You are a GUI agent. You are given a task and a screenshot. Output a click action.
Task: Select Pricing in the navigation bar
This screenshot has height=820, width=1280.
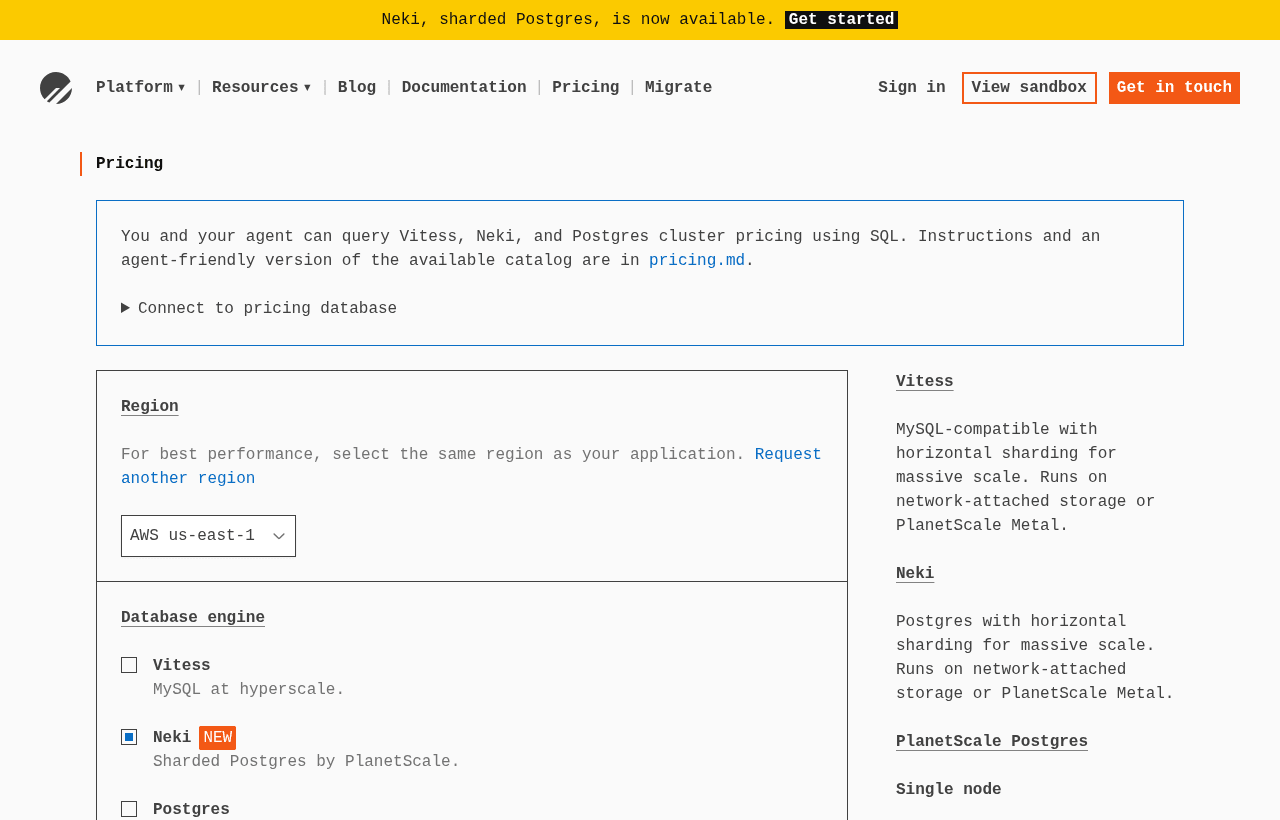[586, 88]
